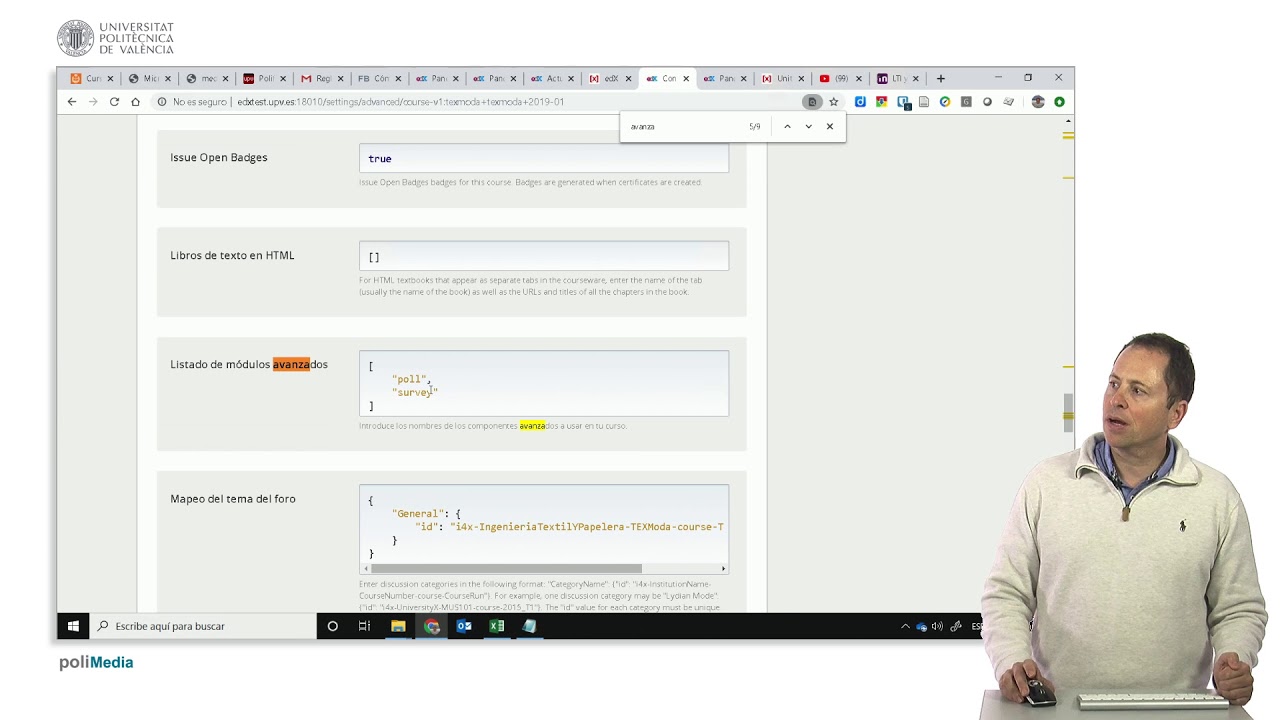Image resolution: width=1280 pixels, height=720 pixels.
Task: Click the 'Issue Open Badges' value field
Action: (544, 158)
